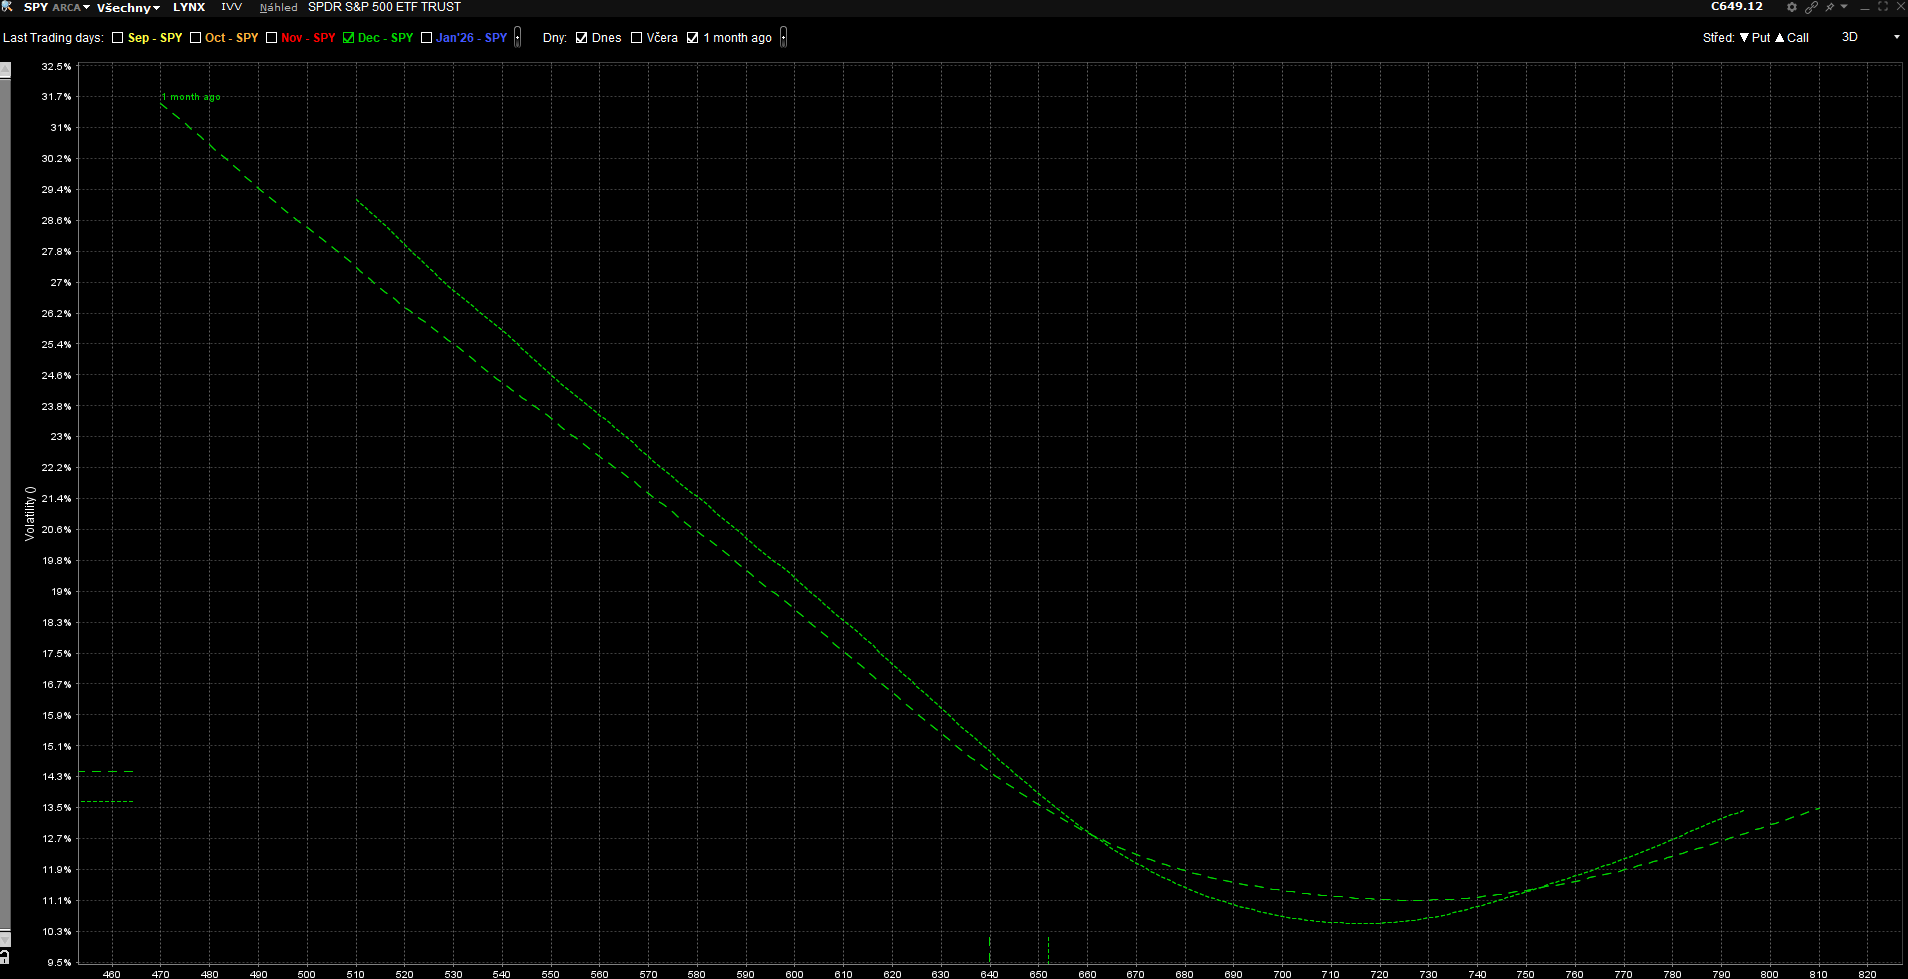
Task: Click the vertical scrollbar down arrow
Action: [5, 938]
